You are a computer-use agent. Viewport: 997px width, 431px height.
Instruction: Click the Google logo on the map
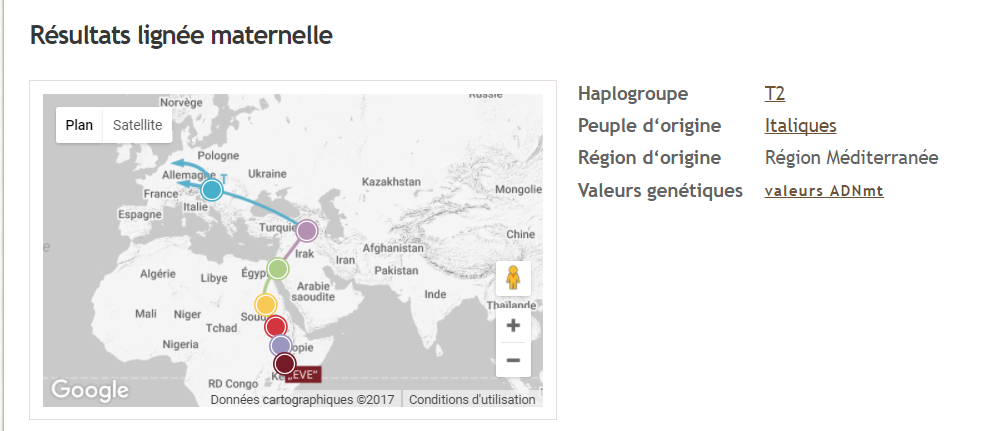[89, 390]
